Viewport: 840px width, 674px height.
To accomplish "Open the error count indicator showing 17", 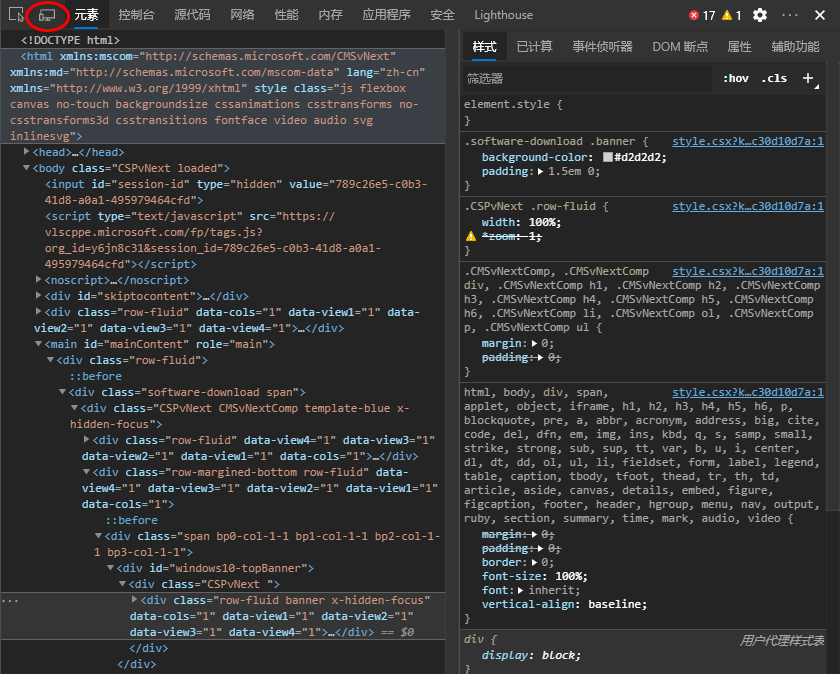I will pyautogui.click(x=702, y=15).
